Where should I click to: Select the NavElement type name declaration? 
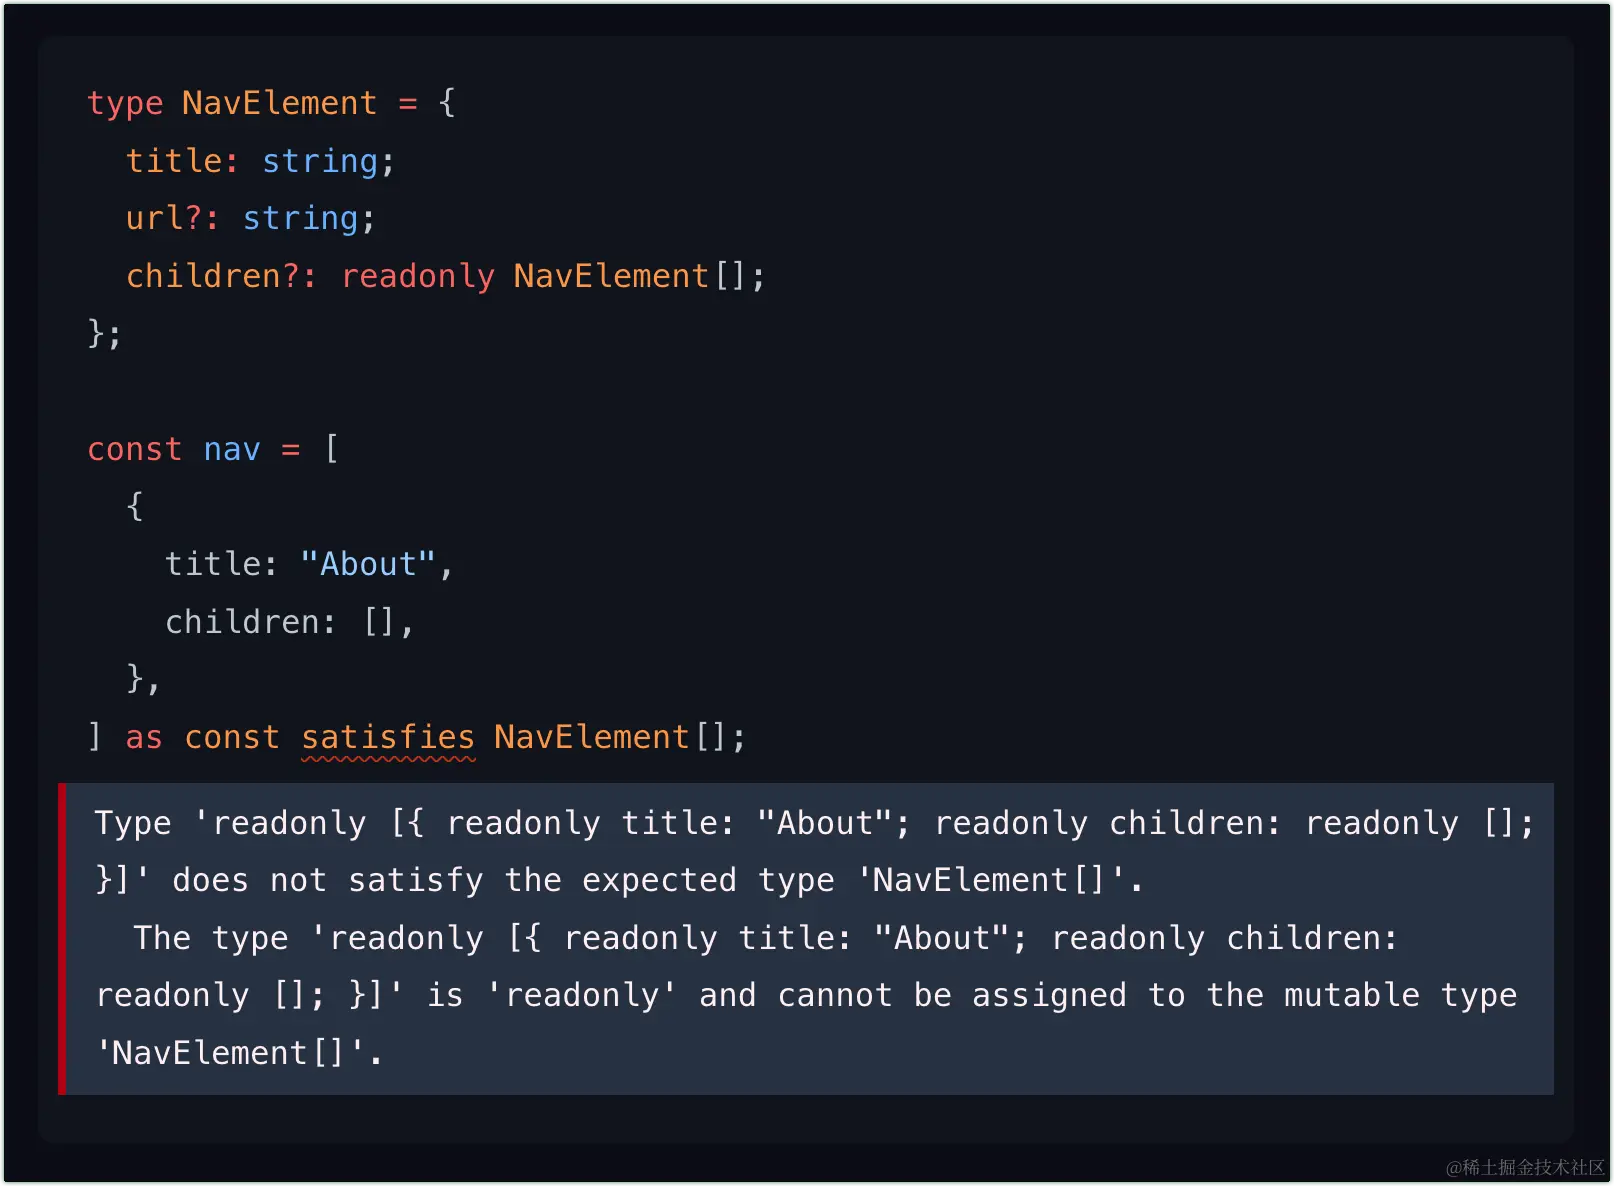pos(279,103)
